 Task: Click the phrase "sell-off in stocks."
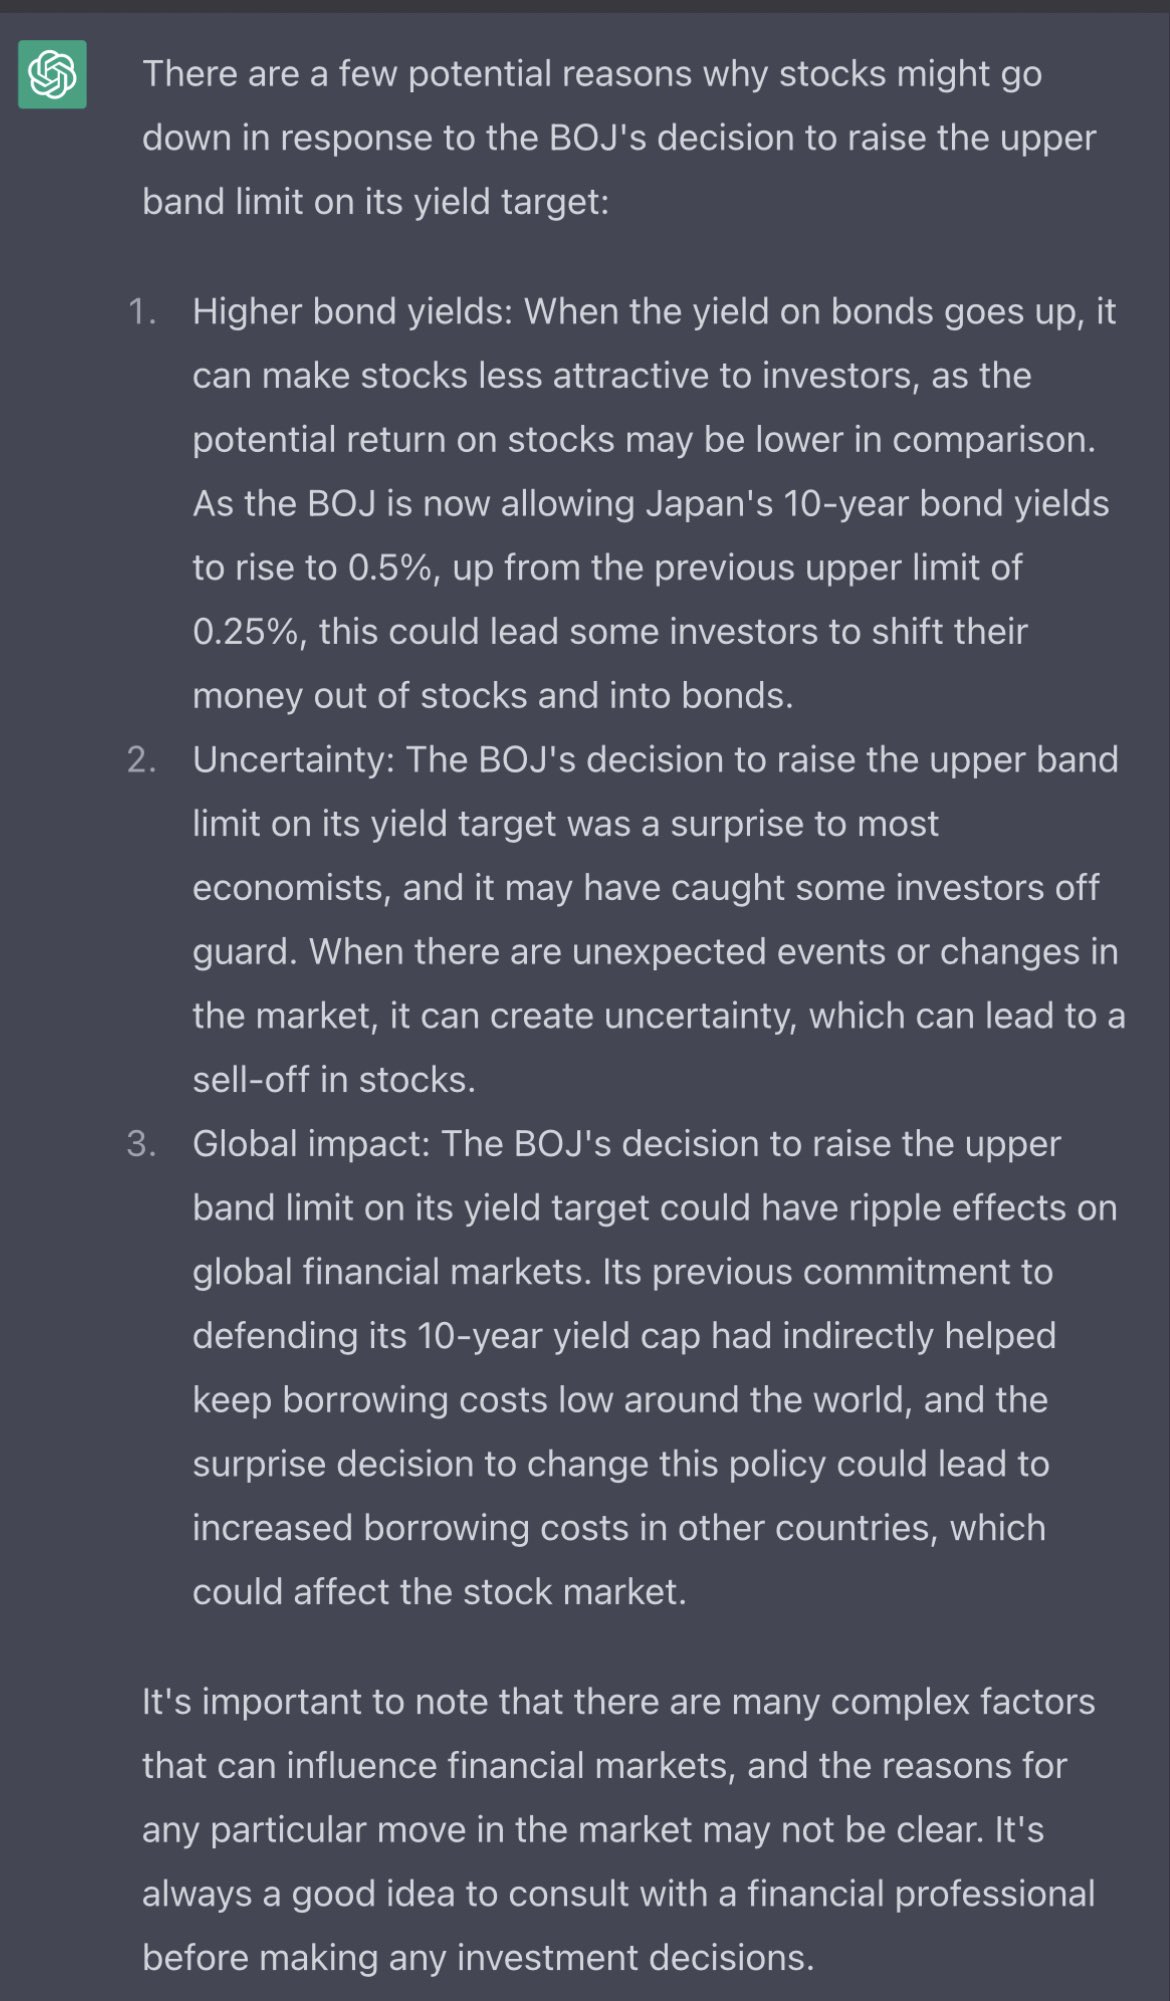pyautogui.click(x=334, y=1080)
